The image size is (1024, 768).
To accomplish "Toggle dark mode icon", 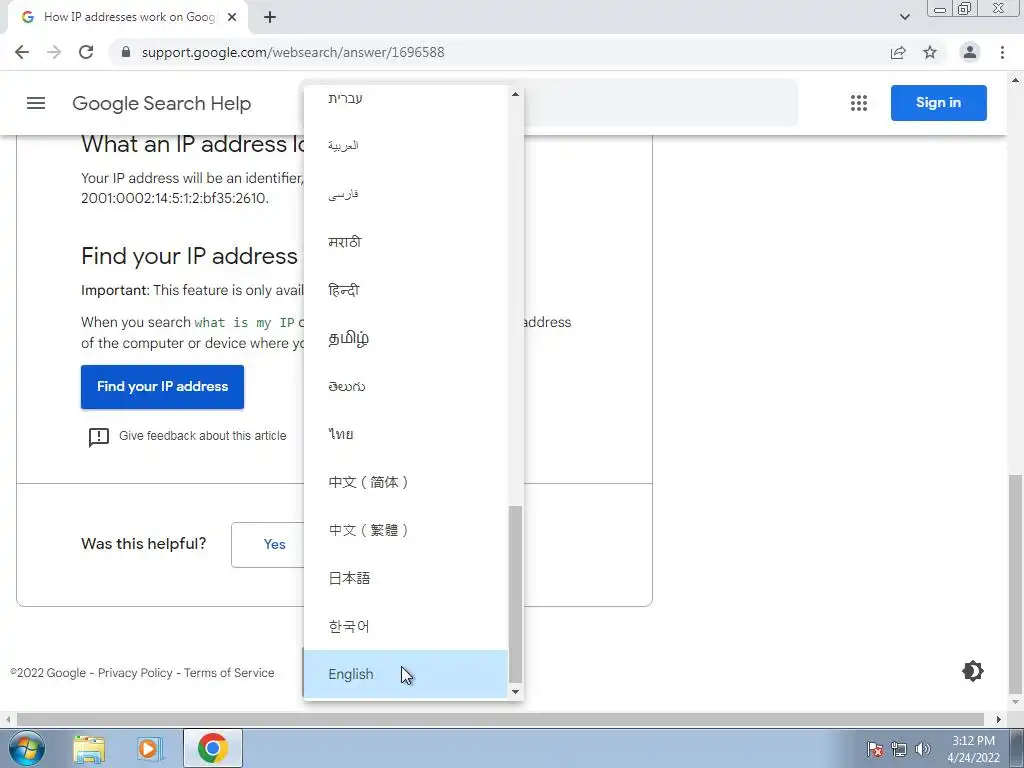I will (972, 671).
